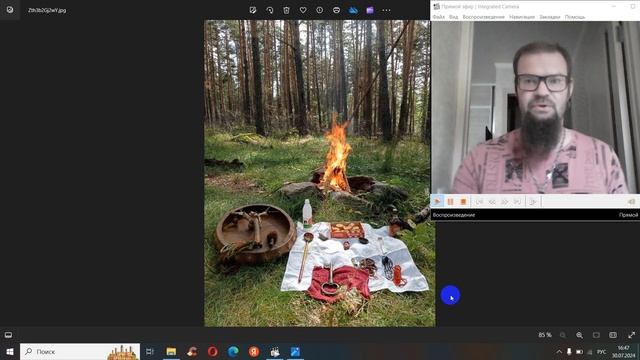The image size is (640, 360).
Task: Switch input language via РУС indicator
Action: 602,352
